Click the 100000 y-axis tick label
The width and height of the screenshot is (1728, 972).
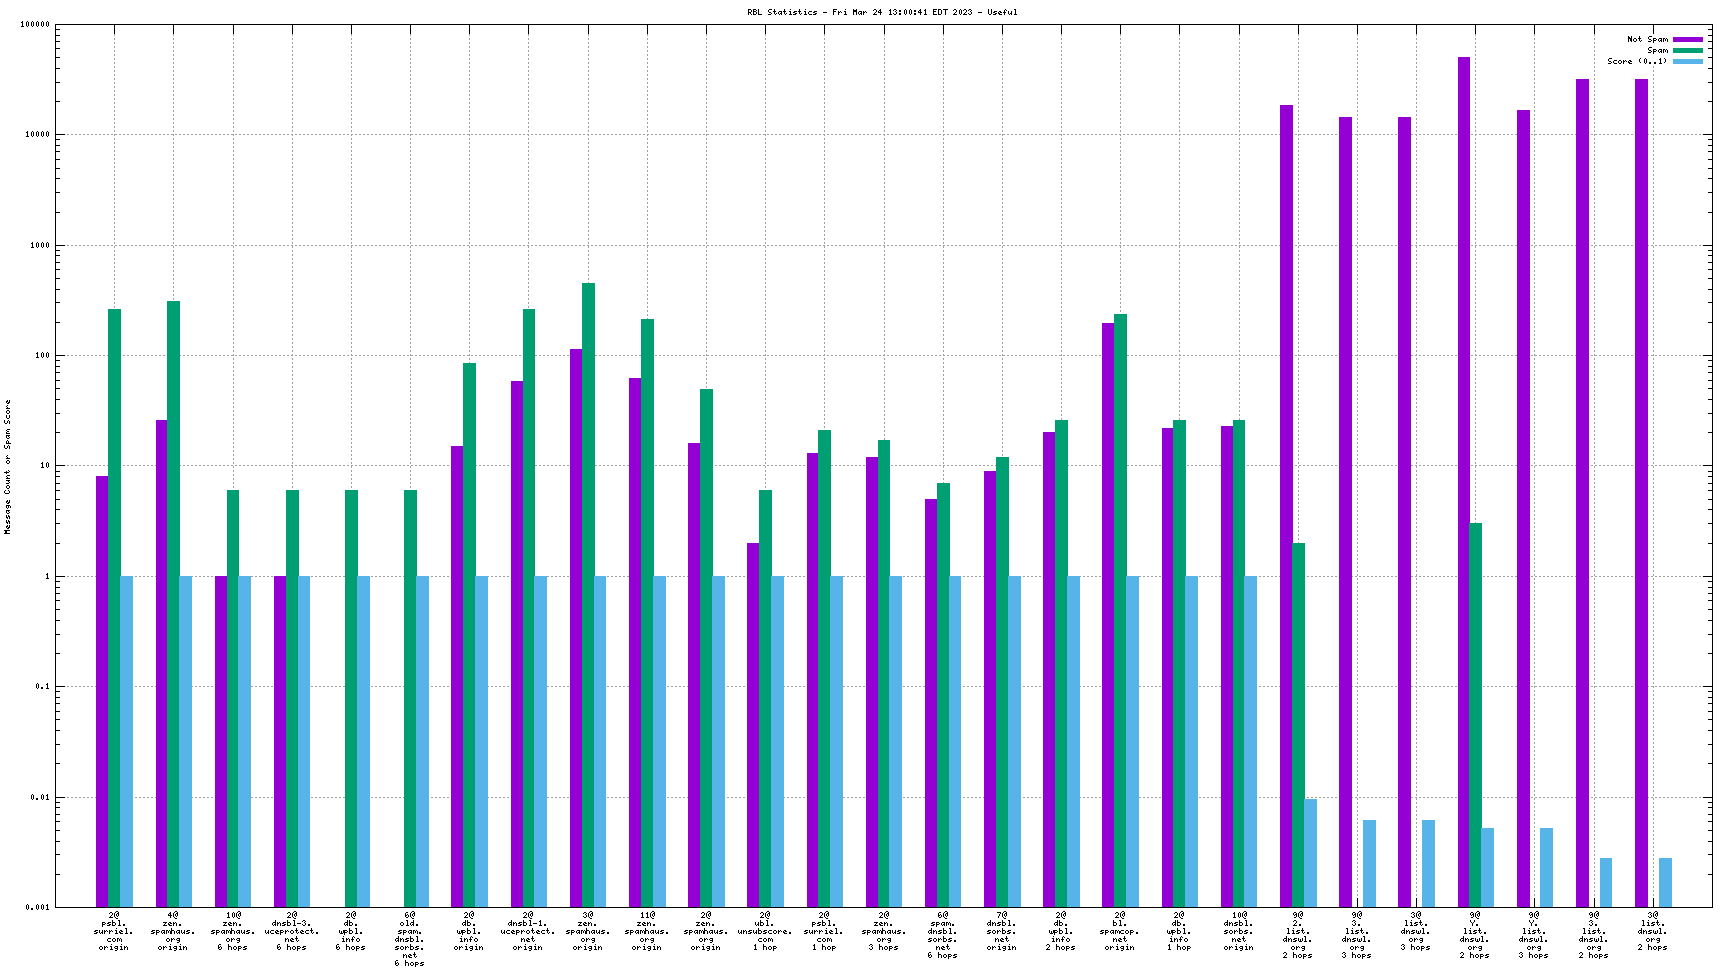35,25
